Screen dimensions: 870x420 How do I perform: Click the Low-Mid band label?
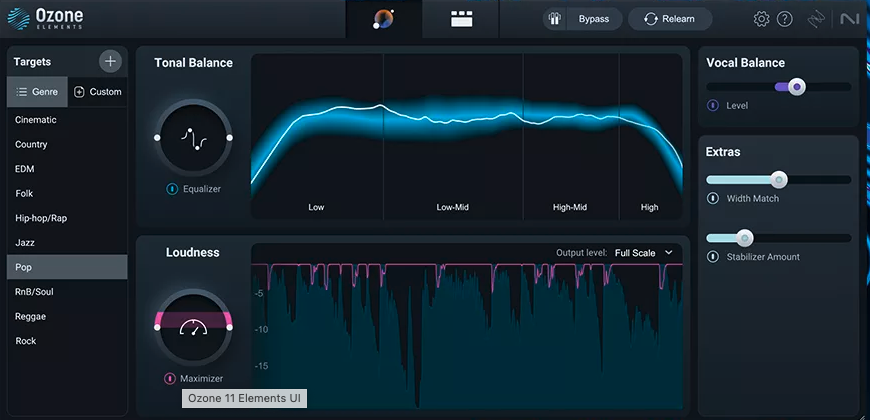click(453, 207)
